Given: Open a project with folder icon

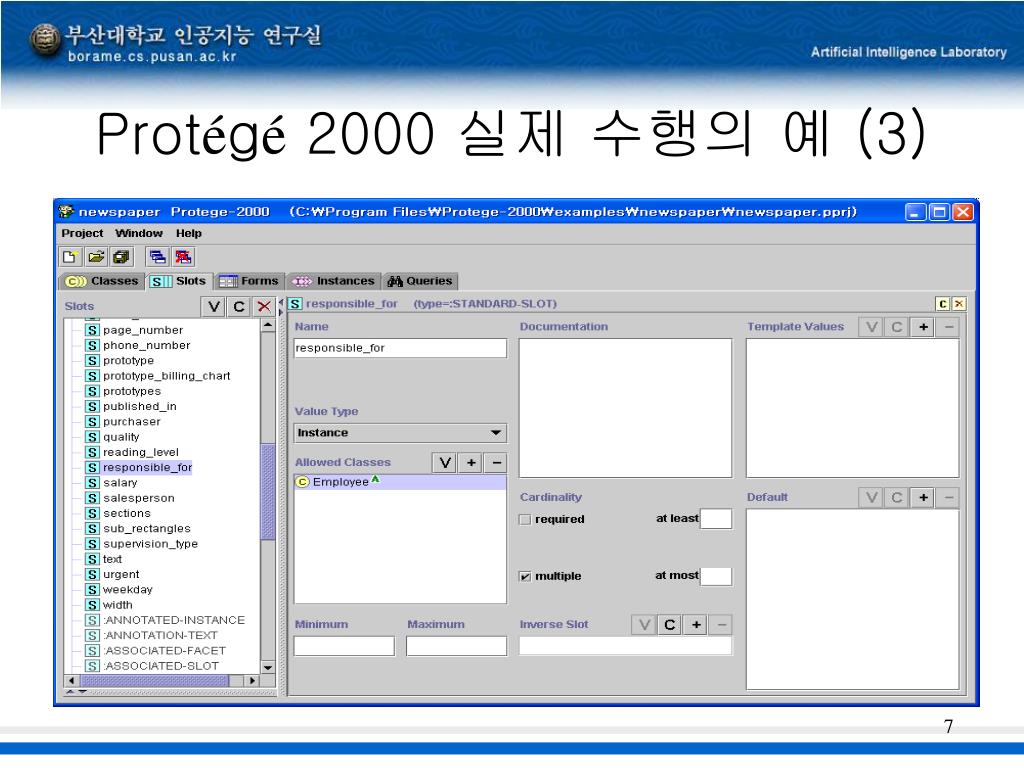Looking at the screenshot, I should pyautogui.click(x=96, y=257).
